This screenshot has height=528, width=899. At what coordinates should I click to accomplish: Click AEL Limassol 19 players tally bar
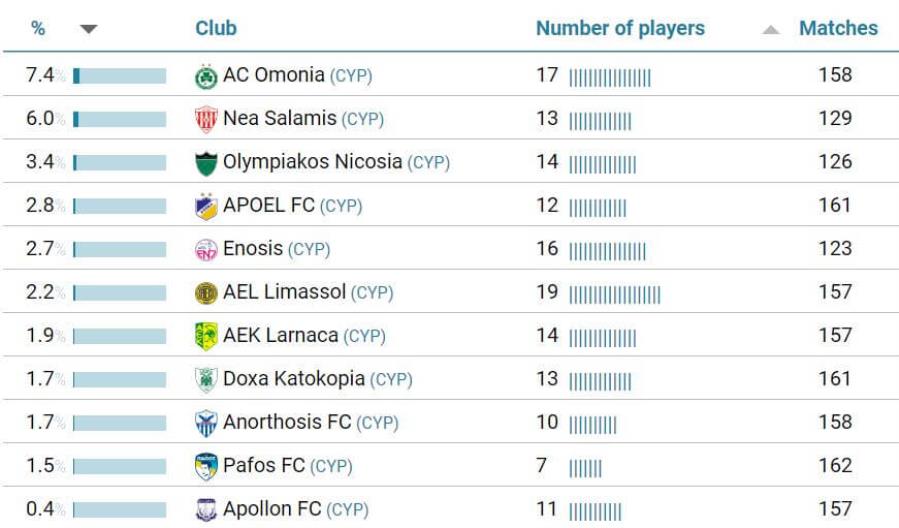tap(614, 293)
